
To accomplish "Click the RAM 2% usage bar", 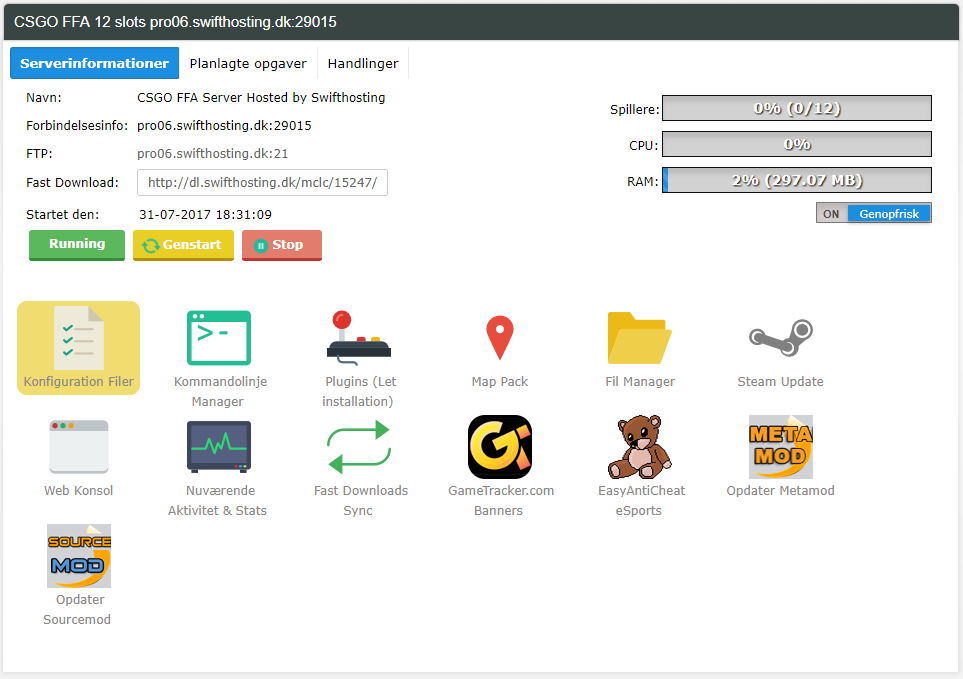I will [797, 180].
